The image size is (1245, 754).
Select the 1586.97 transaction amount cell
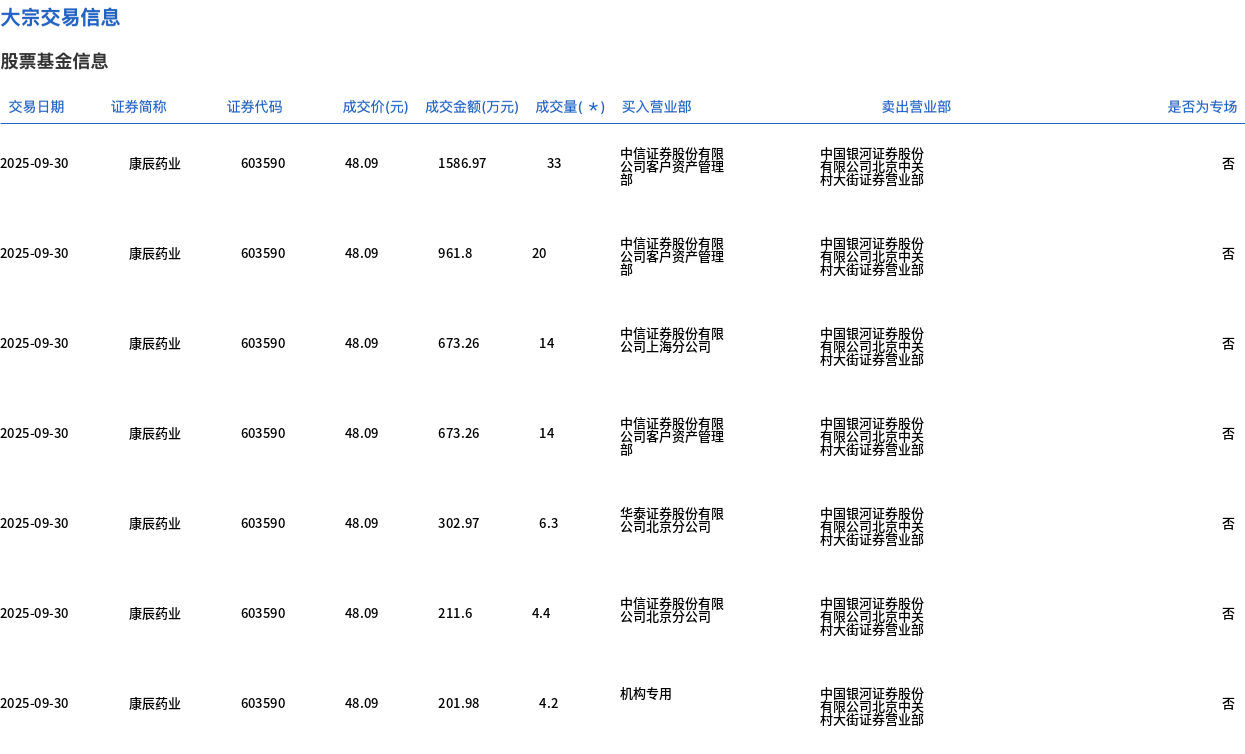click(x=462, y=163)
